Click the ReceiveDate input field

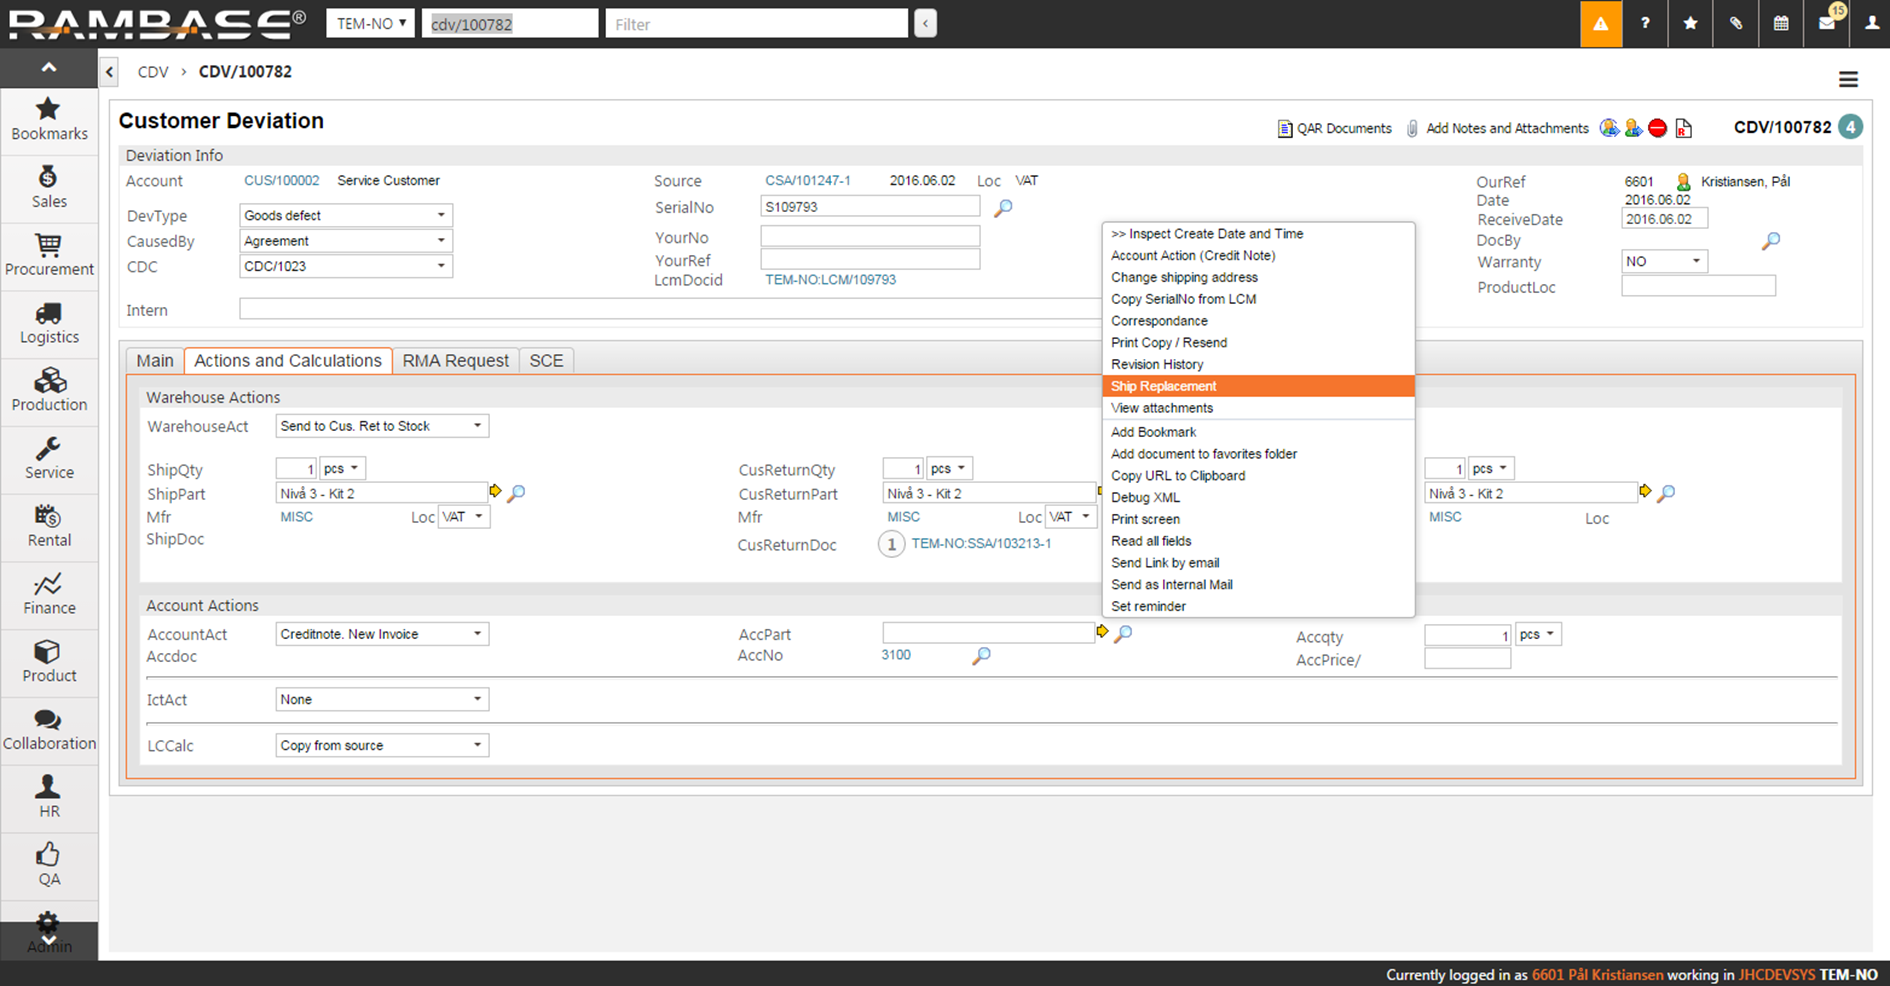[1664, 219]
